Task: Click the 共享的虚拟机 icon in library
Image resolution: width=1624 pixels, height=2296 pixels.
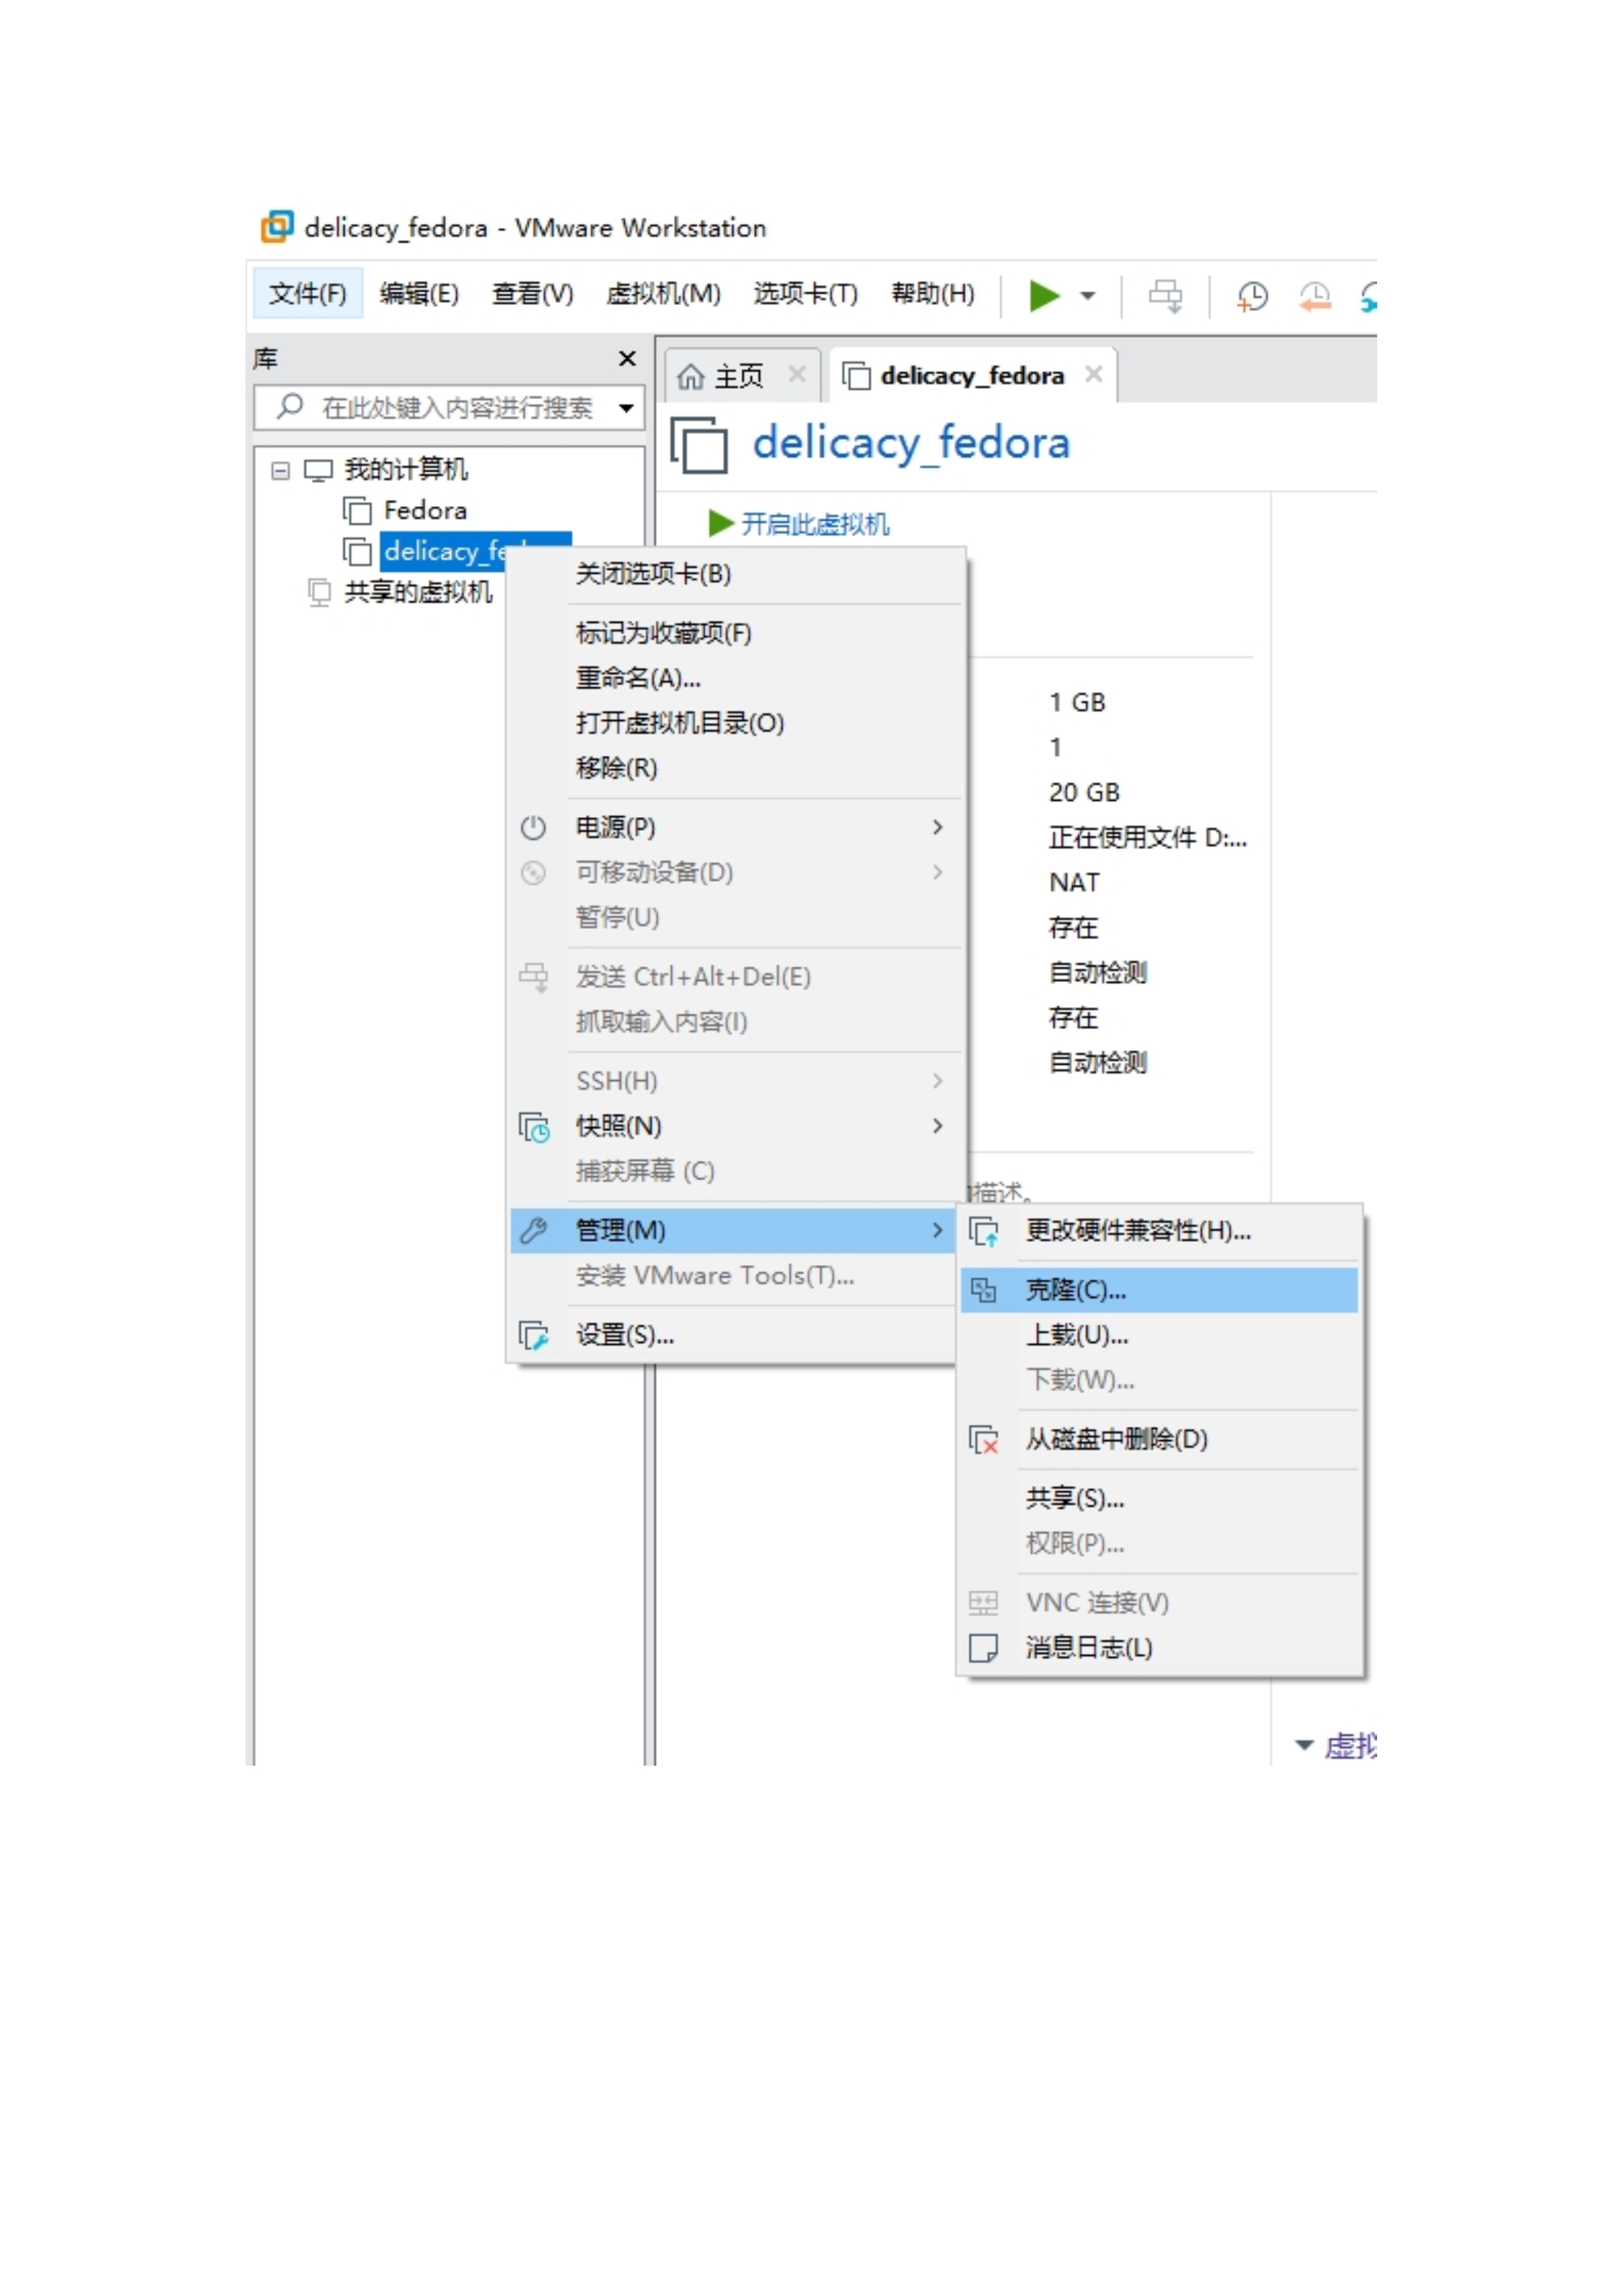Action: click(319, 592)
